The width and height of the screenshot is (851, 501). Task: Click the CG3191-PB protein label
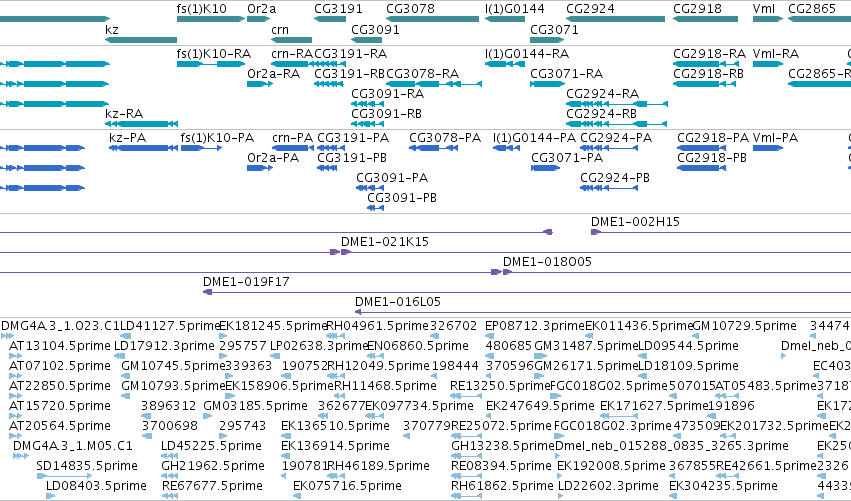pos(352,158)
